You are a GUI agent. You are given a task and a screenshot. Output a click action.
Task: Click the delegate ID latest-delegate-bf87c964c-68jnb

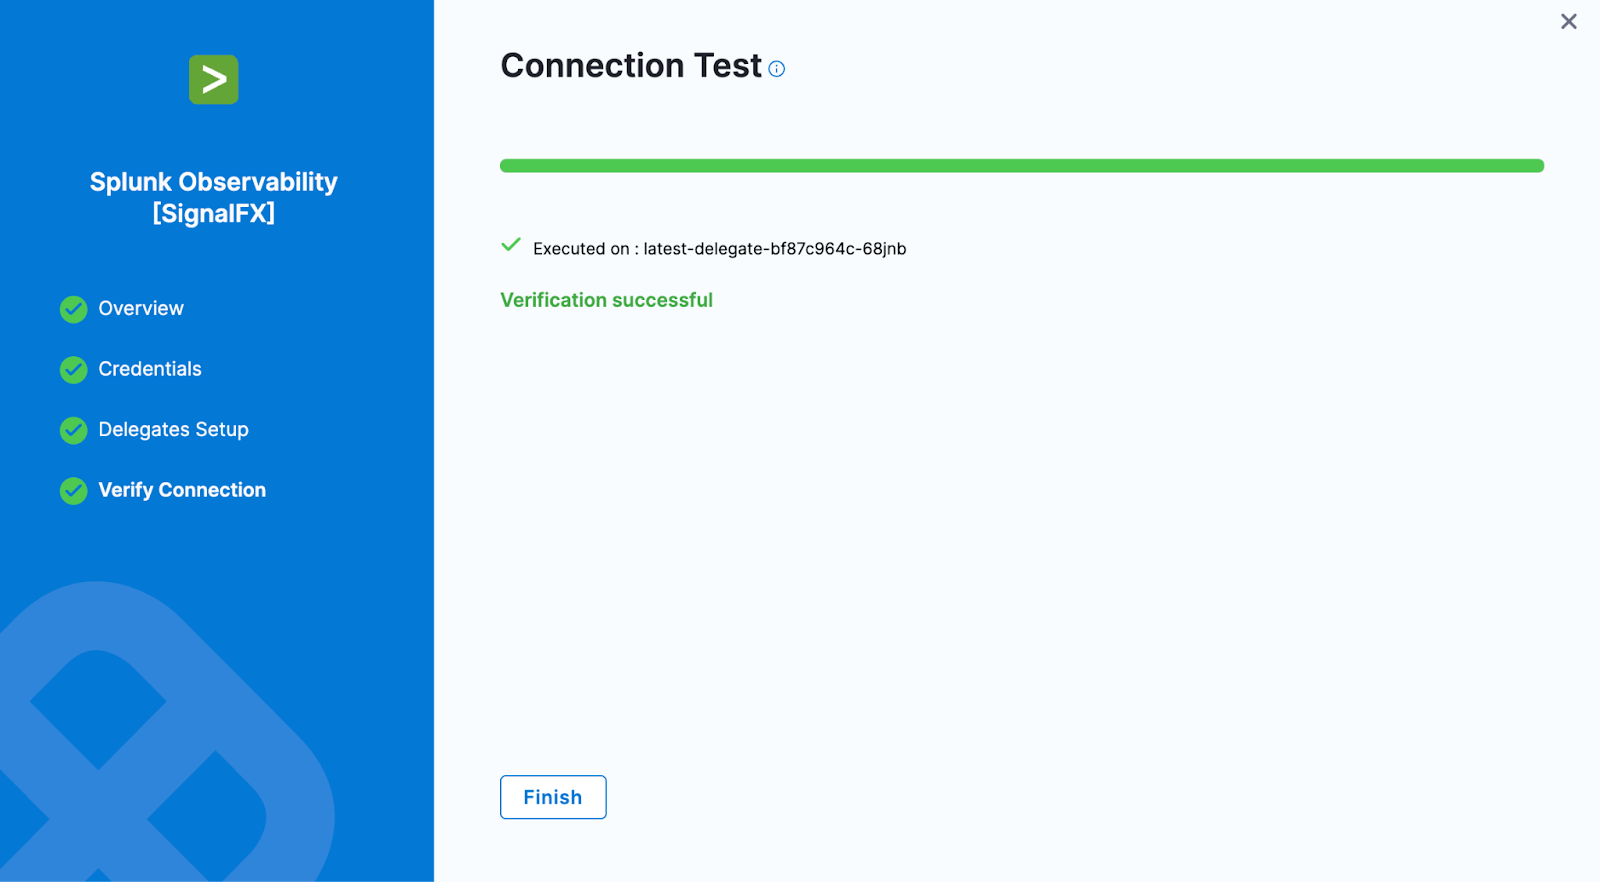point(775,249)
